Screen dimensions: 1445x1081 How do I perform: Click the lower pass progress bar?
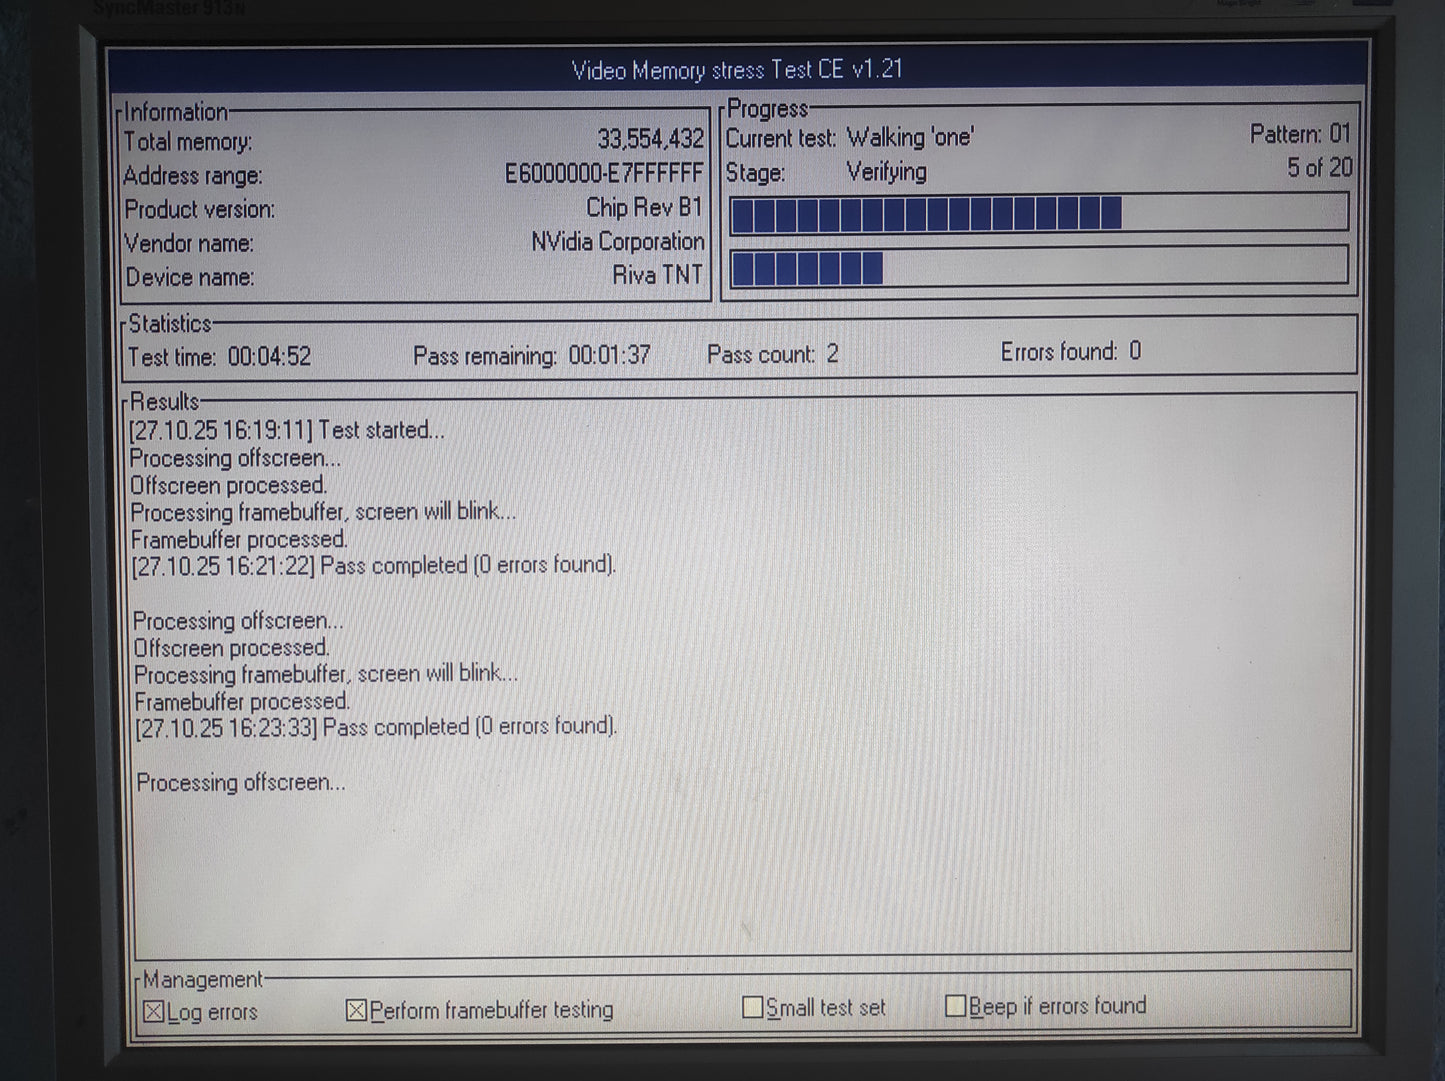tap(1038, 268)
